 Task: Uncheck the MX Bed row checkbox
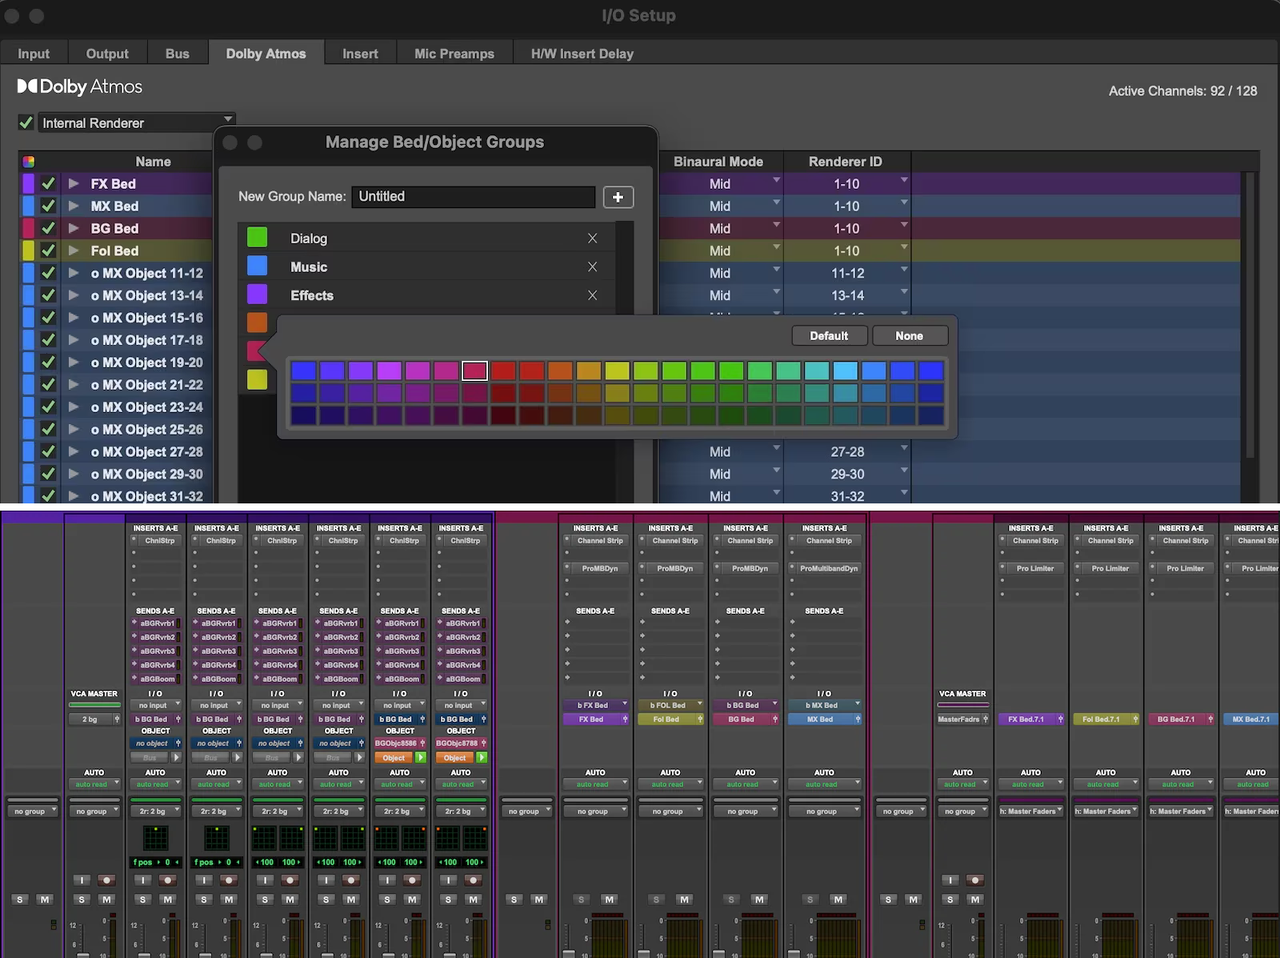pyautogui.click(x=48, y=206)
